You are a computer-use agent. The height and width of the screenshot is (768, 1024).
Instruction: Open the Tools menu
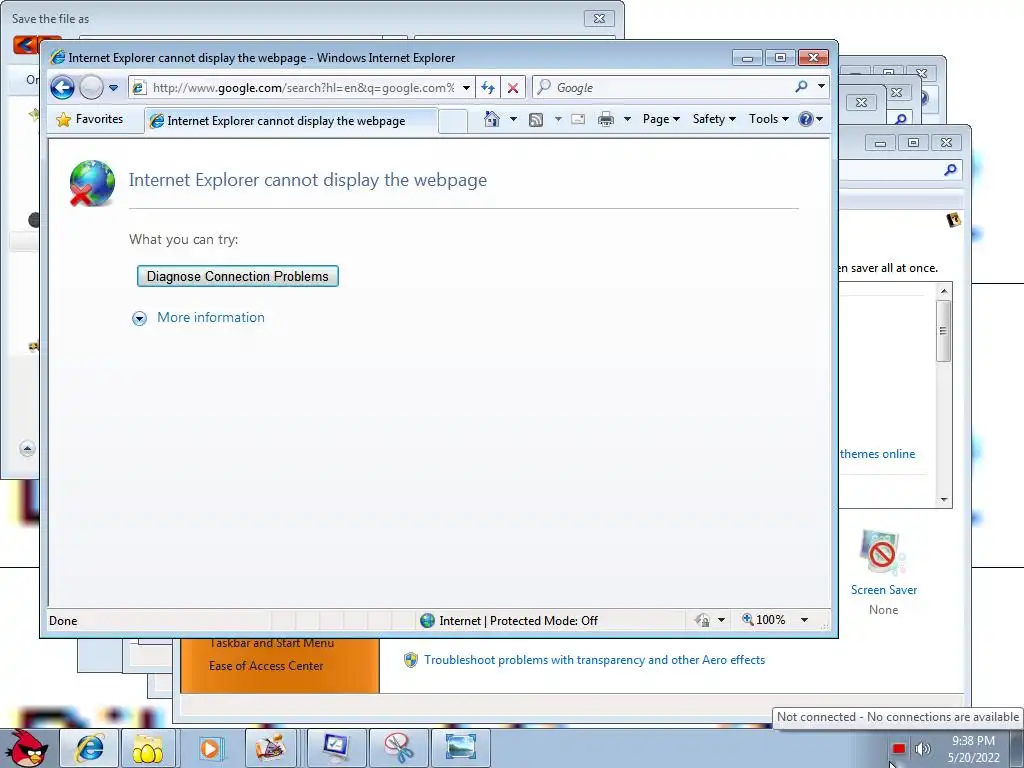point(769,119)
